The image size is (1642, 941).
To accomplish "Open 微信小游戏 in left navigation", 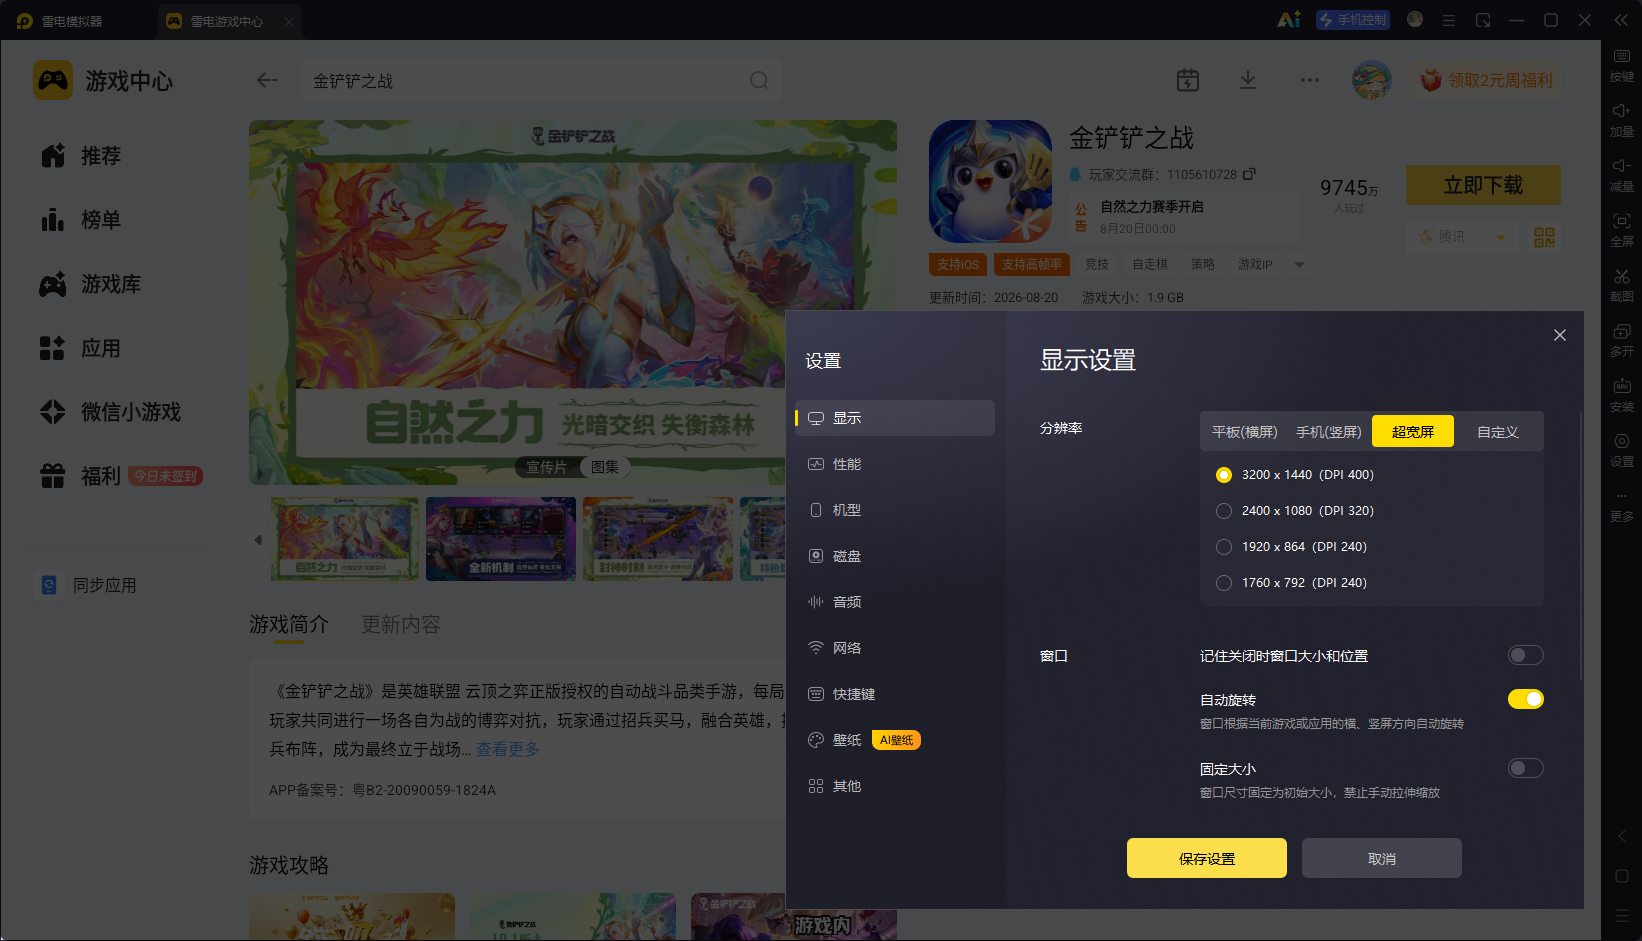I will point(111,412).
